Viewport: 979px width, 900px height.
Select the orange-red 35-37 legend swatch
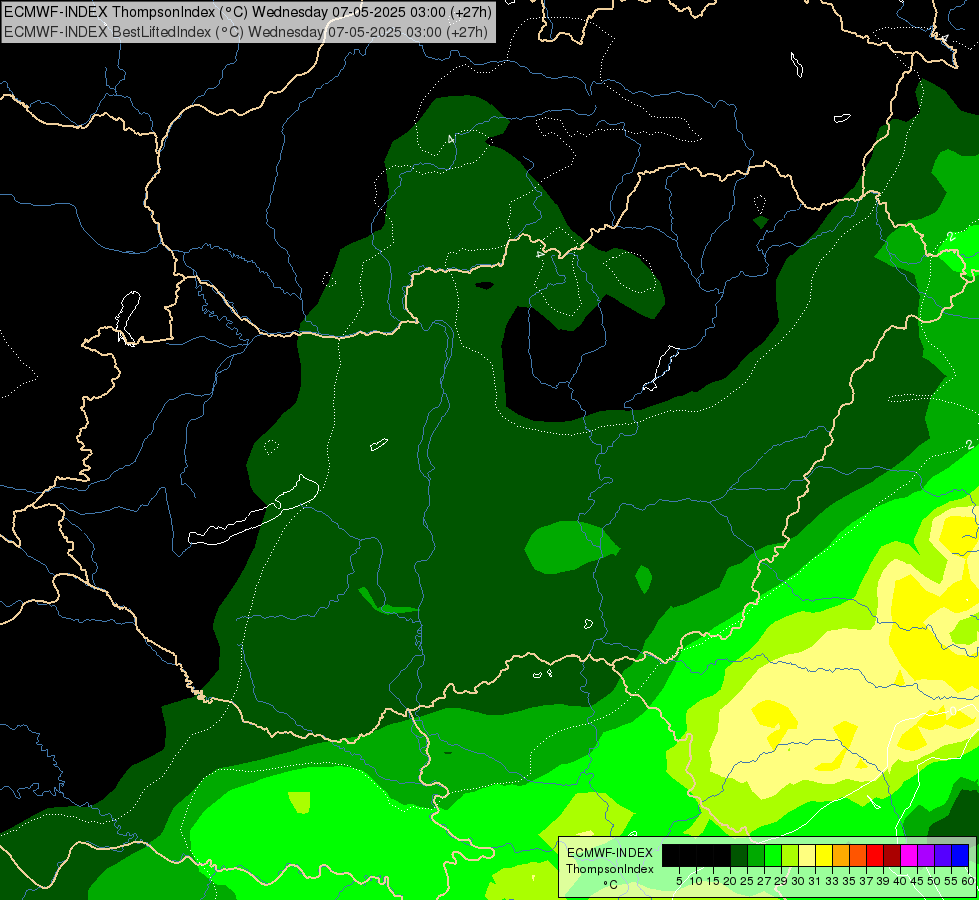tap(858, 855)
